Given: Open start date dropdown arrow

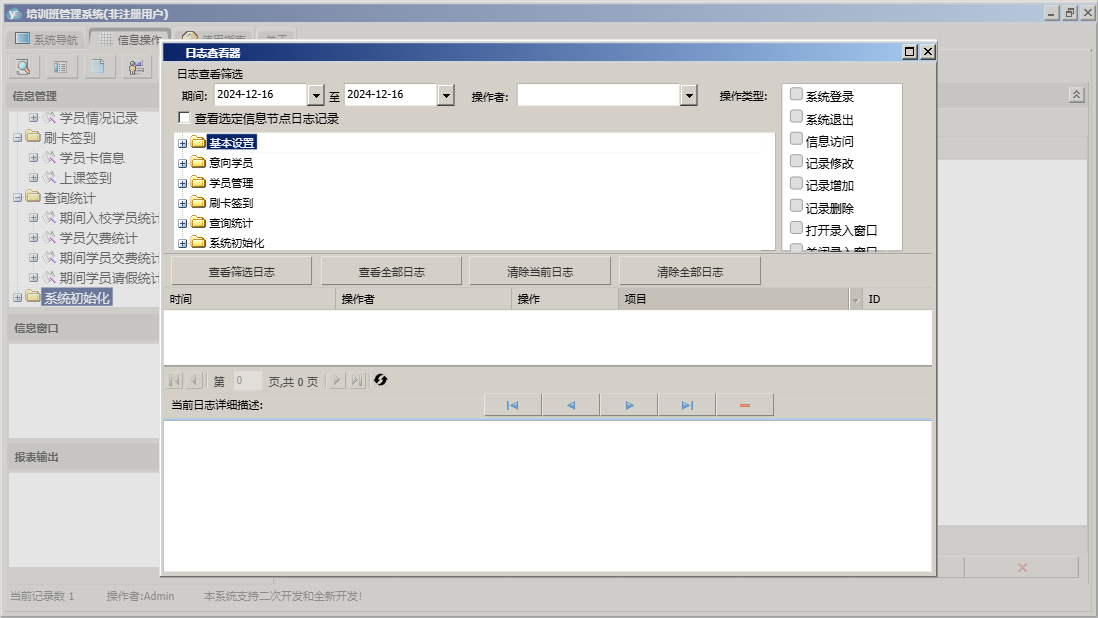Looking at the screenshot, I should (316, 95).
